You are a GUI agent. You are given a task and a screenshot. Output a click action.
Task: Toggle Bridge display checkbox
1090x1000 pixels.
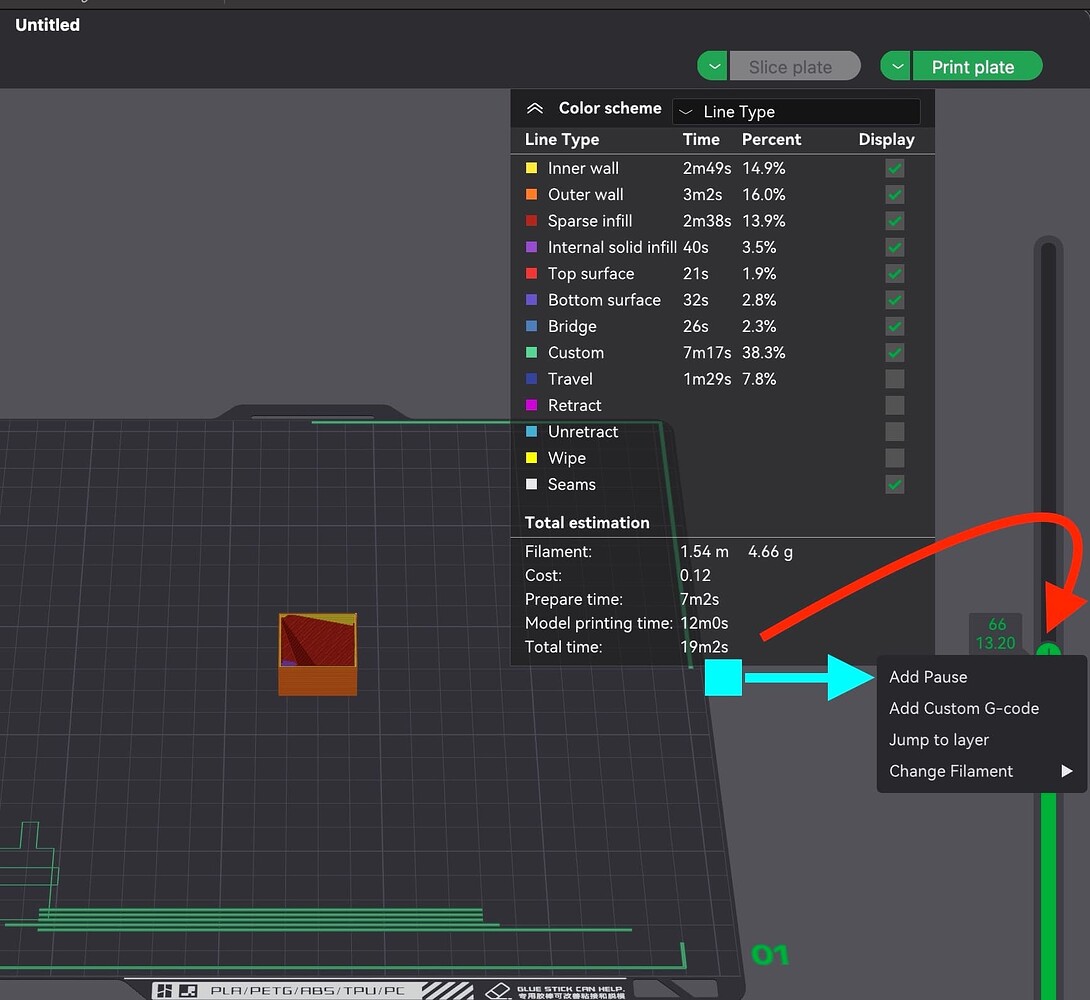895,327
